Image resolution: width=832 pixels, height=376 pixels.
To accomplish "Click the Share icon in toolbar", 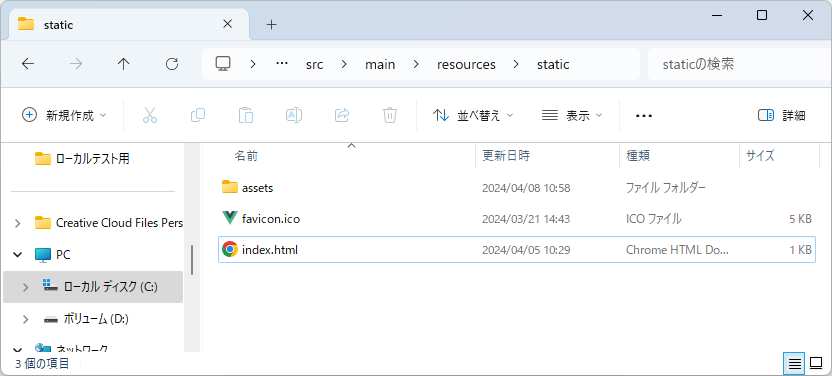I will tap(342, 115).
